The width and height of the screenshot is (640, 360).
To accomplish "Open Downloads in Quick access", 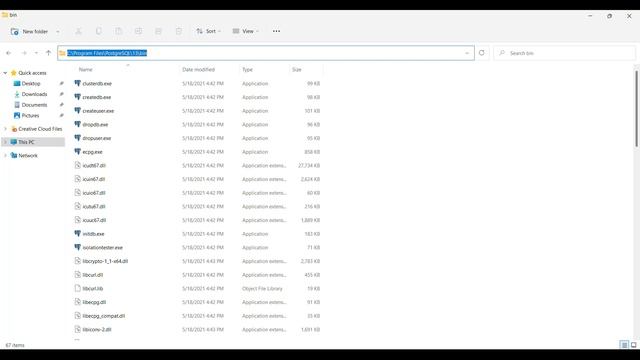I will 34,94.
